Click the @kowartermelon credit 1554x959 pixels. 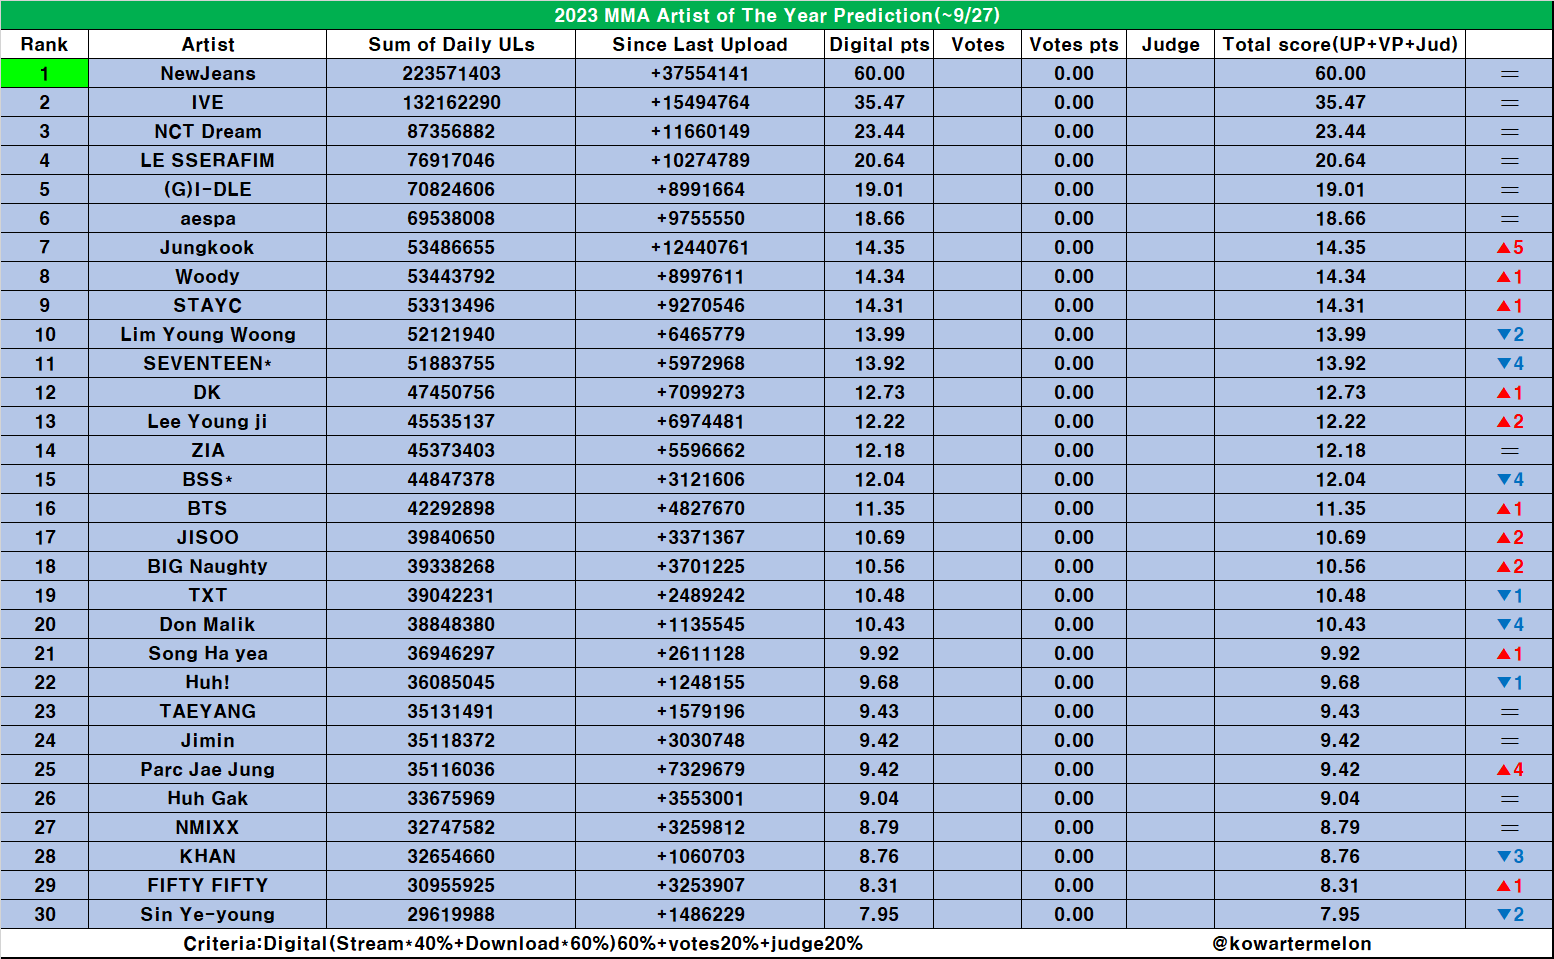[x=1291, y=943]
